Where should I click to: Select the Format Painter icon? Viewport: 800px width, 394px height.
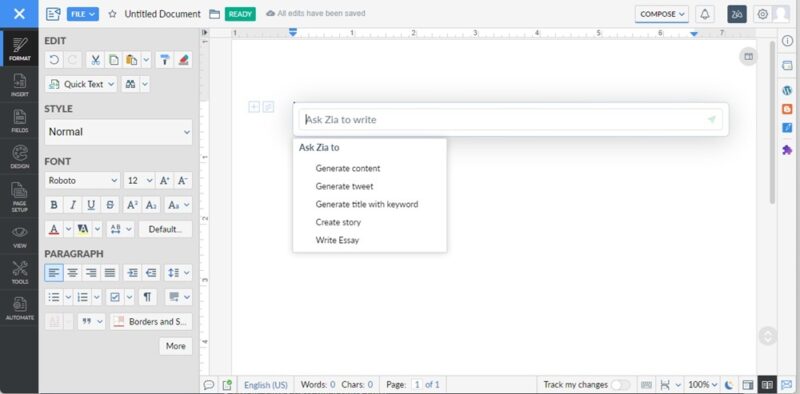click(164, 60)
